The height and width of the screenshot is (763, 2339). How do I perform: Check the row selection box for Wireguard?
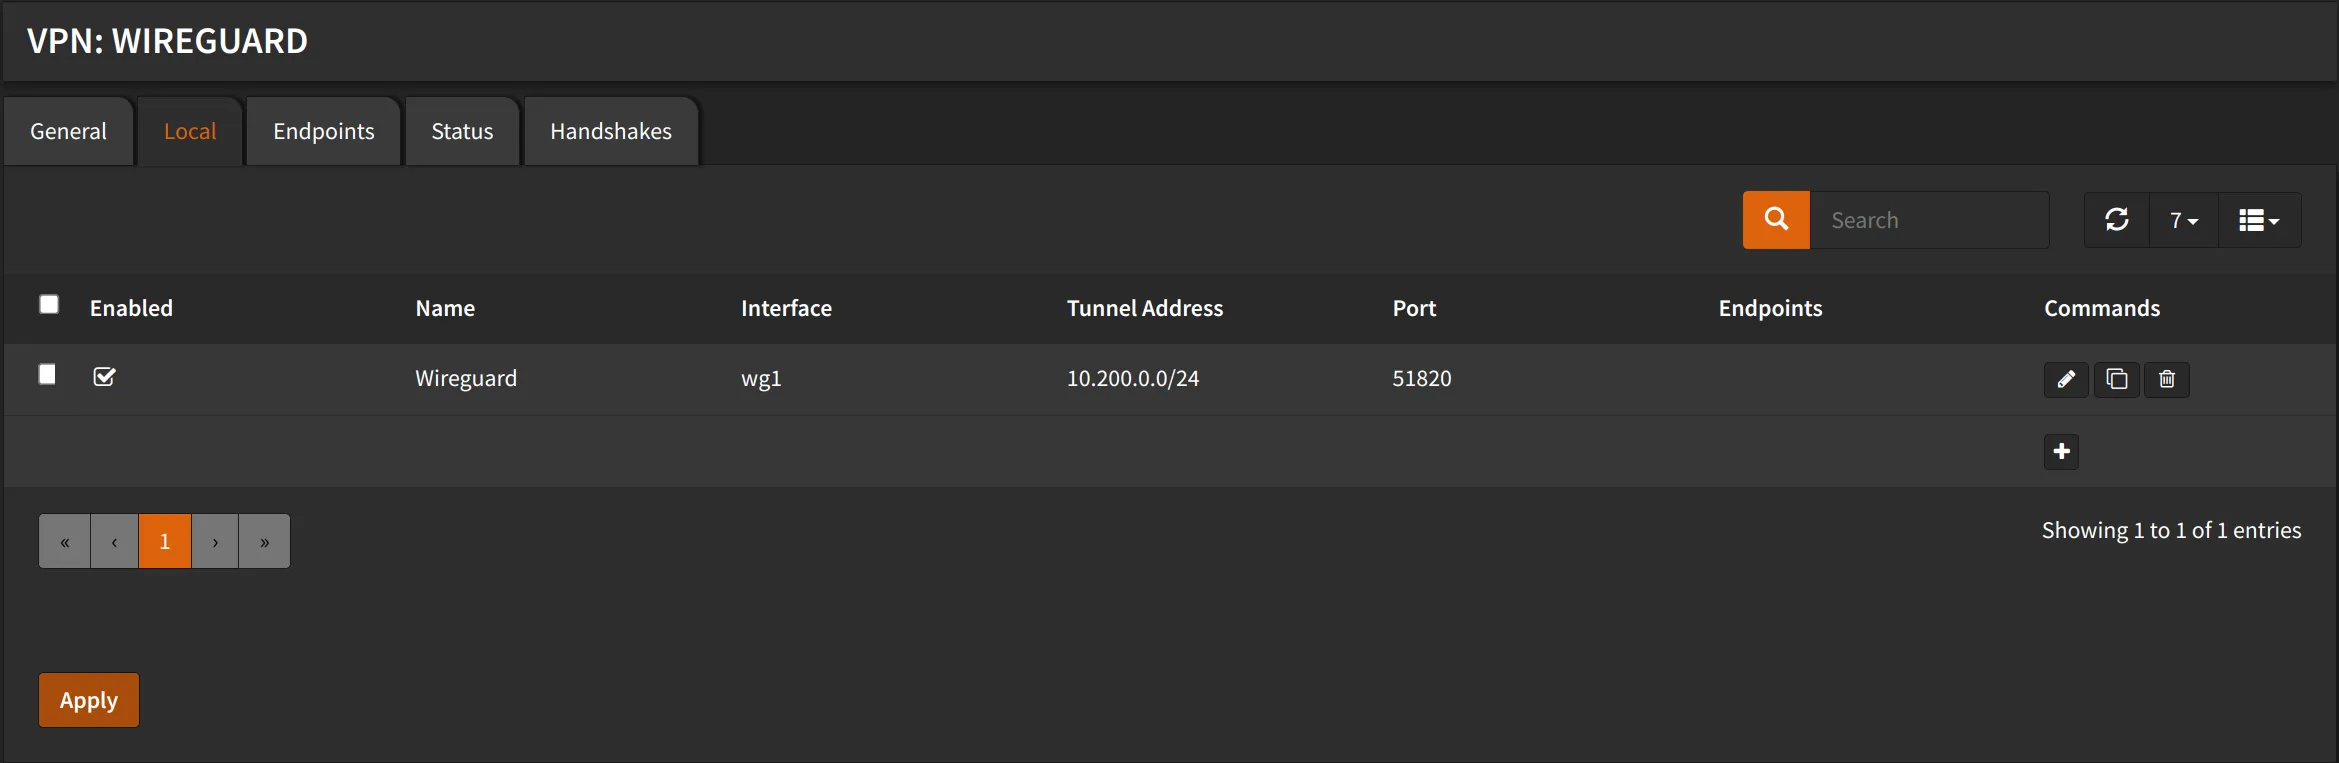point(47,374)
